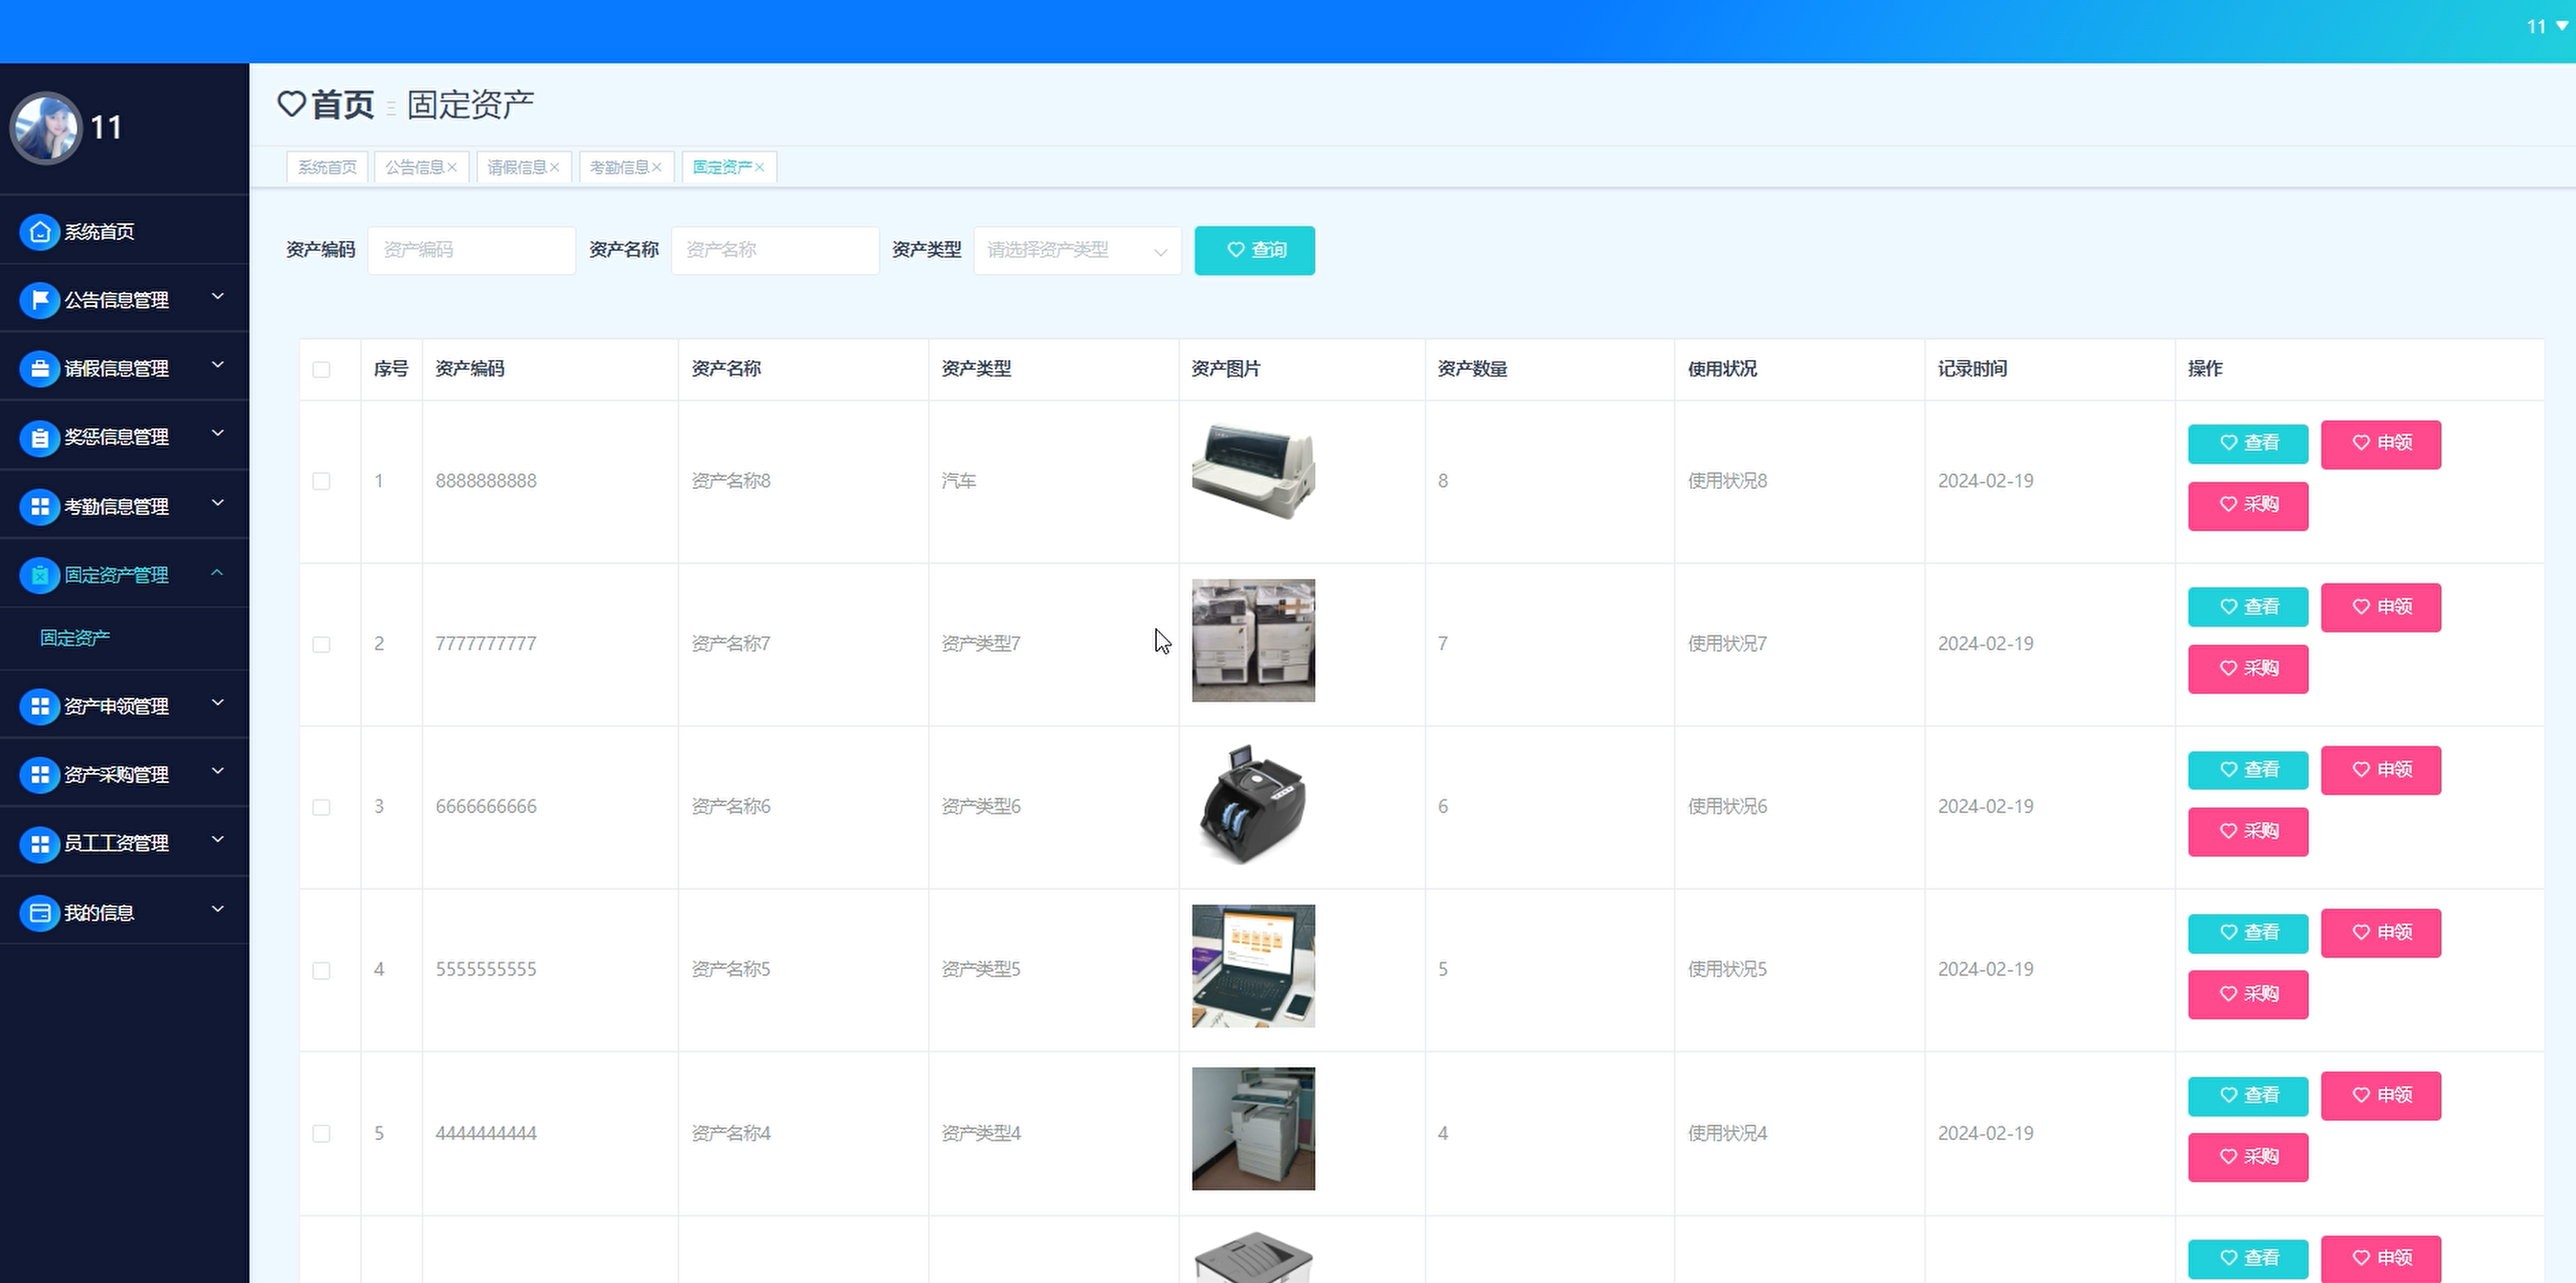Check the row with code 8888888888
The width and height of the screenshot is (2576, 1283).
click(x=321, y=481)
